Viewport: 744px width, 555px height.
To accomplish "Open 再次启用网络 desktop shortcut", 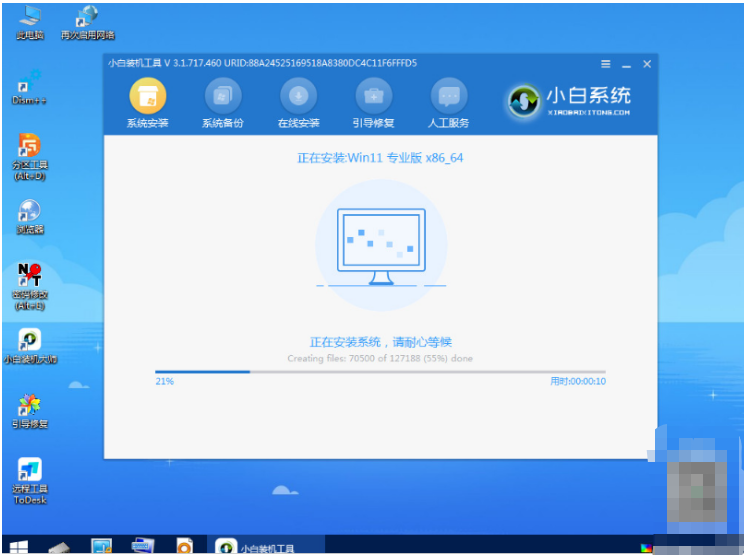I will 88,23.
